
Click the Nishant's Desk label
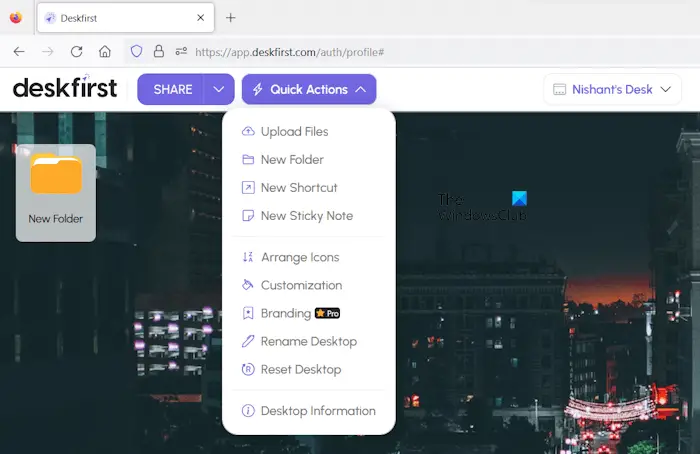click(612, 89)
